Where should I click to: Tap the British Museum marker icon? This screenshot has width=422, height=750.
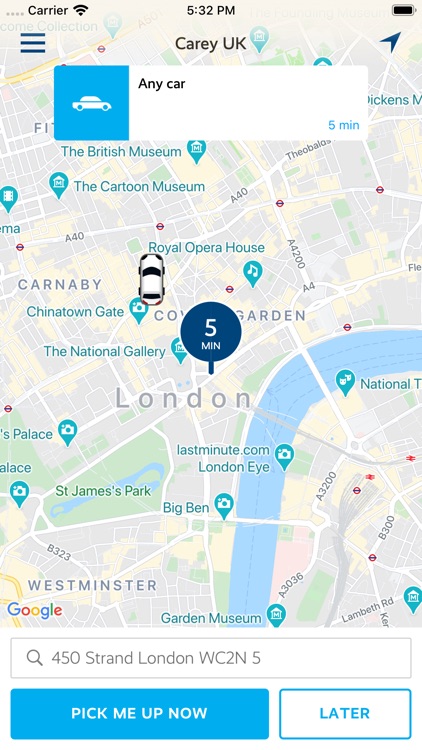tap(196, 150)
